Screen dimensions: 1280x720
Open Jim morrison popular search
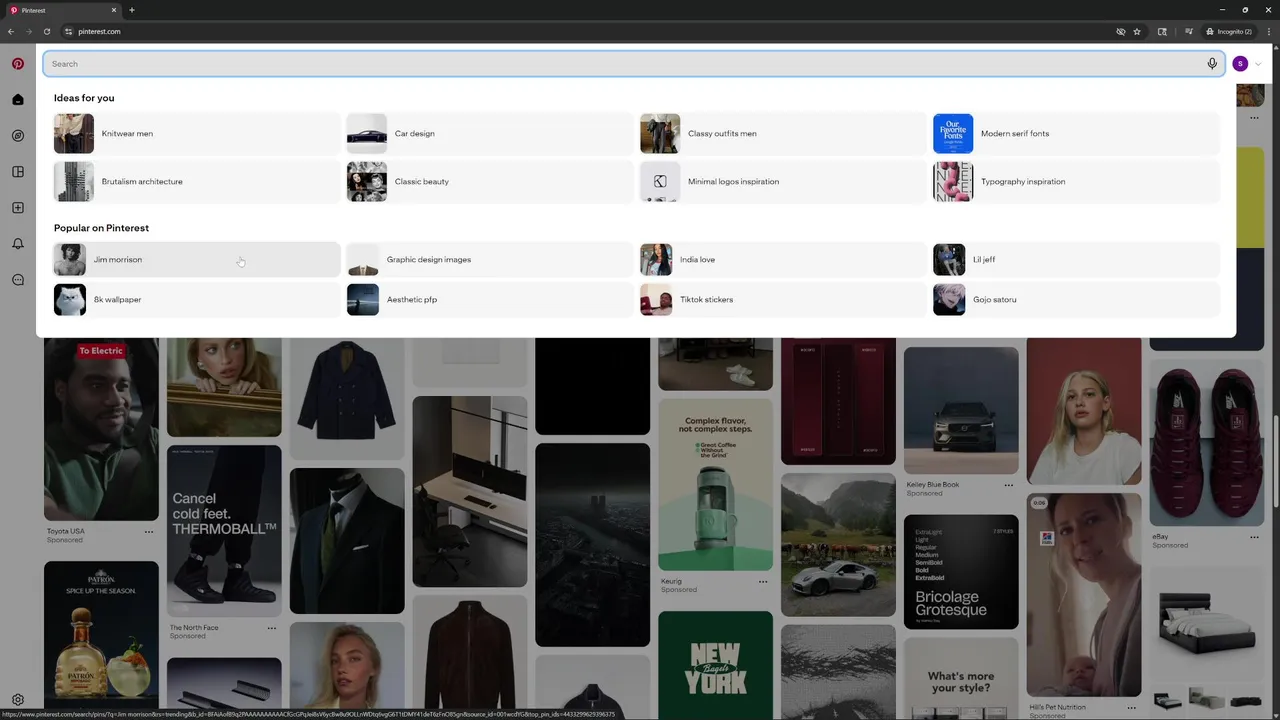click(x=197, y=259)
